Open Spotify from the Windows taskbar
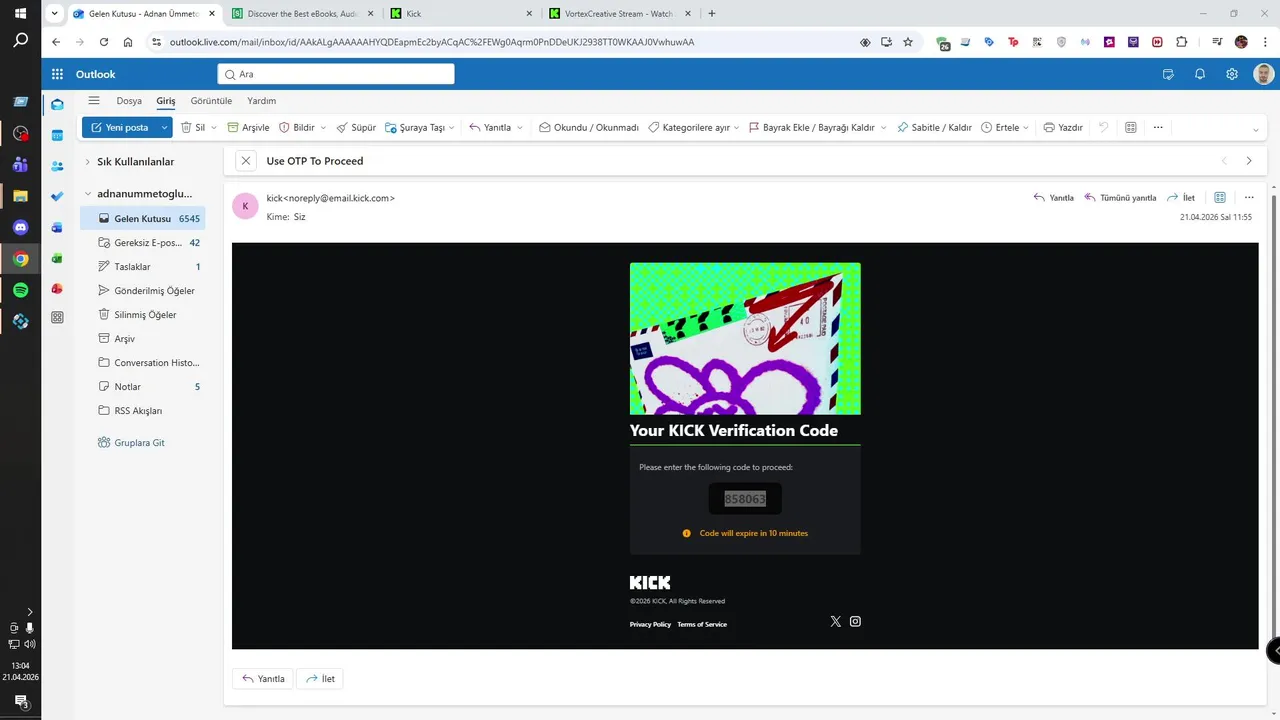The width and height of the screenshot is (1280, 720). pos(21,290)
